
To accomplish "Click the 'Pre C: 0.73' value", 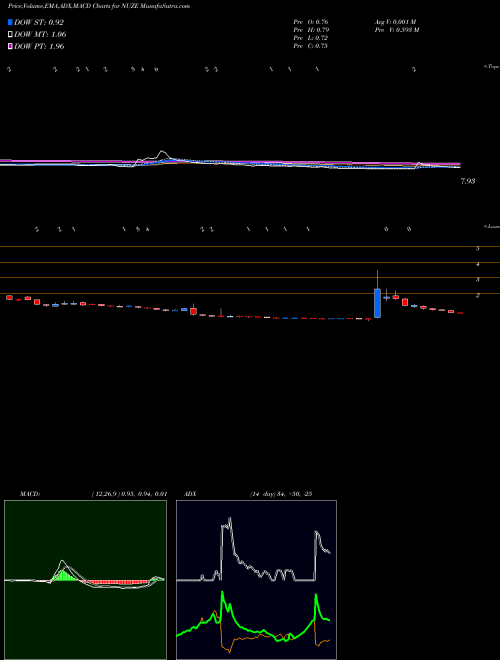I will [x=311, y=46].
